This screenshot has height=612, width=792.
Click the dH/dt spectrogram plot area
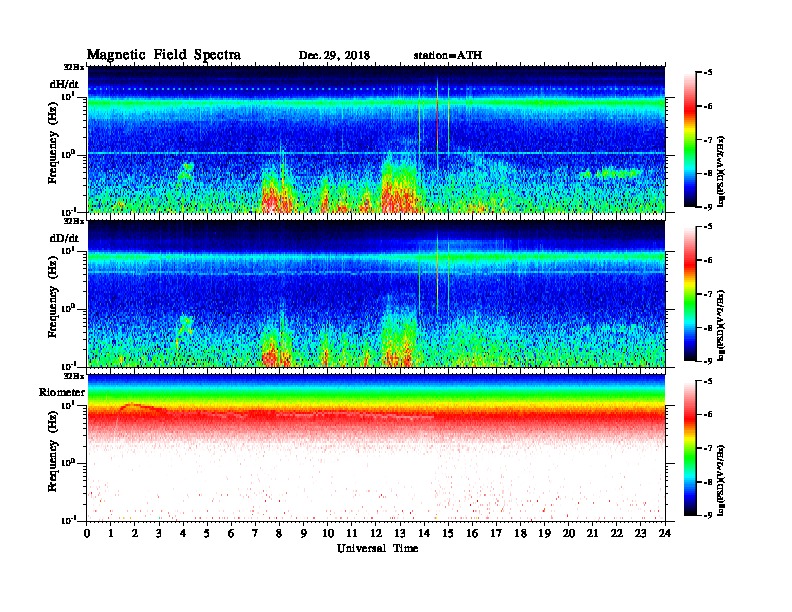376,139
